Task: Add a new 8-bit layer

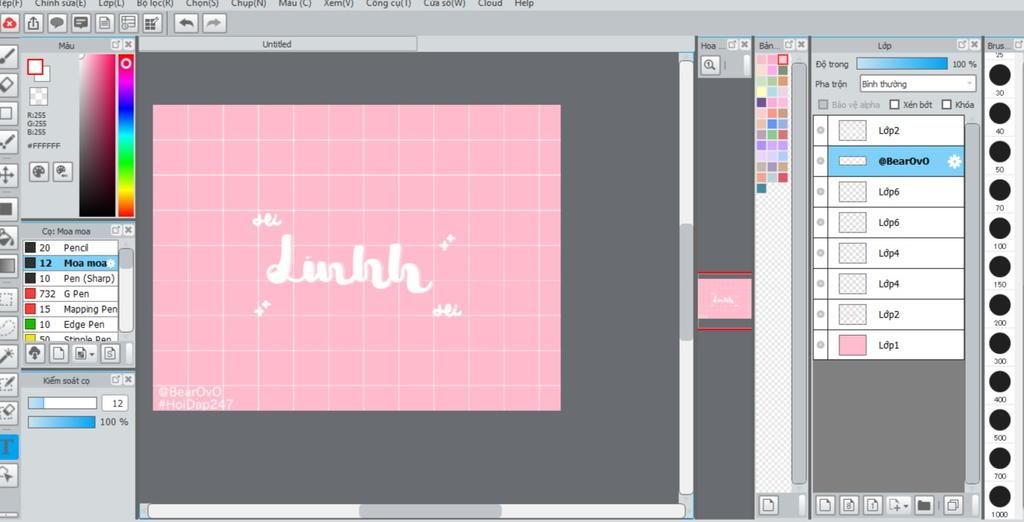Action: (848, 505)
